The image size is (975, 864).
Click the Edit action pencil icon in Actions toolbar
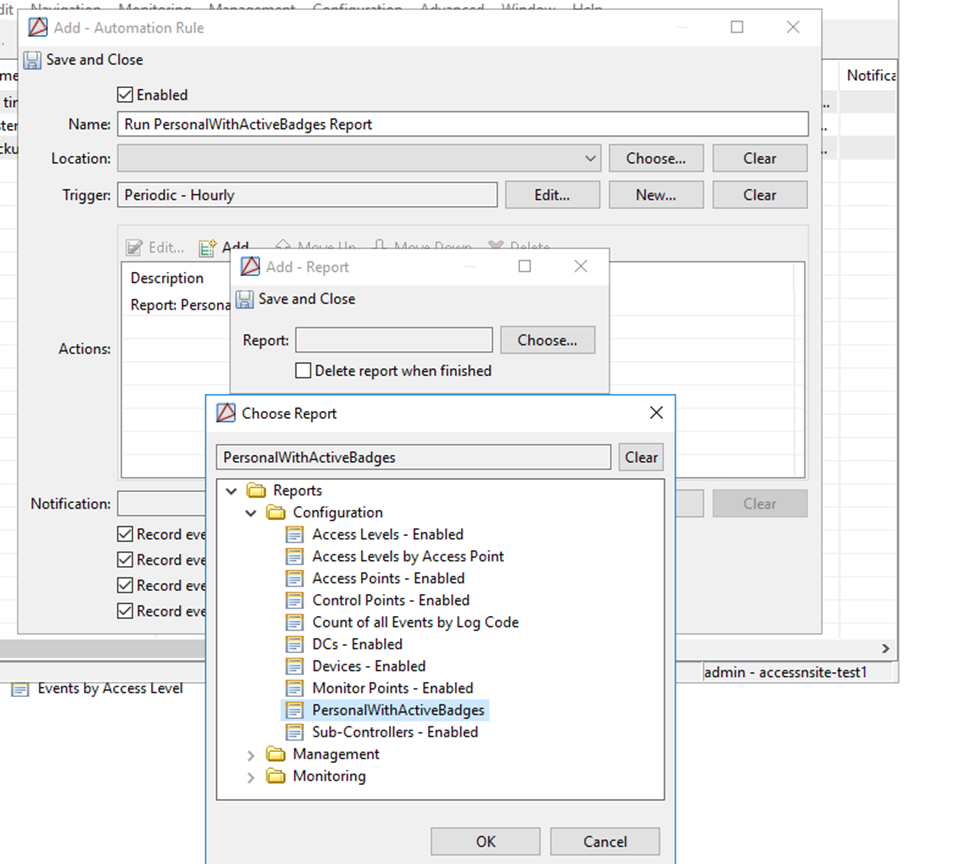coord(134,248)
